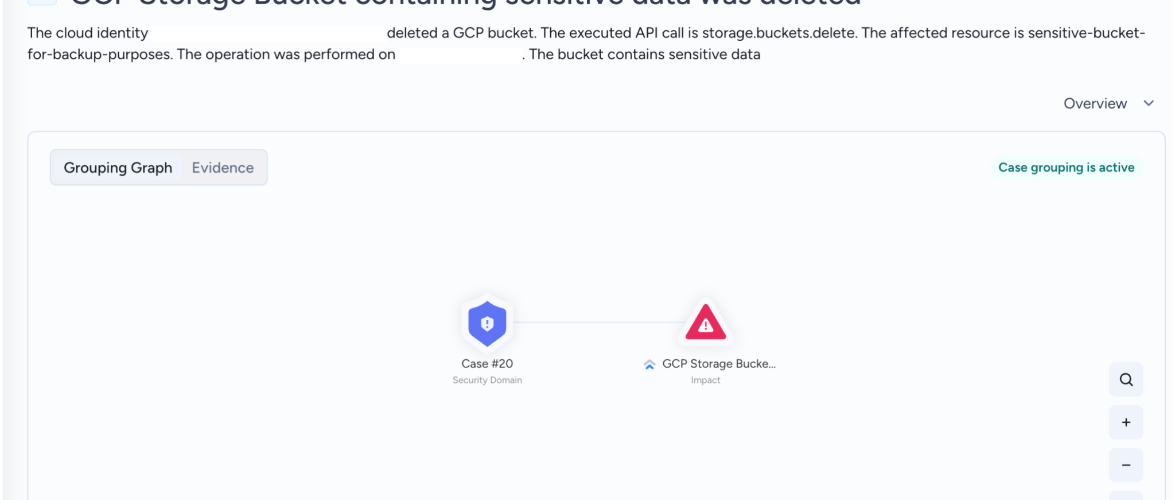Click the Impact sublabel under the alert
Viewport: 1175px width, 500px height.
(705, 380)
